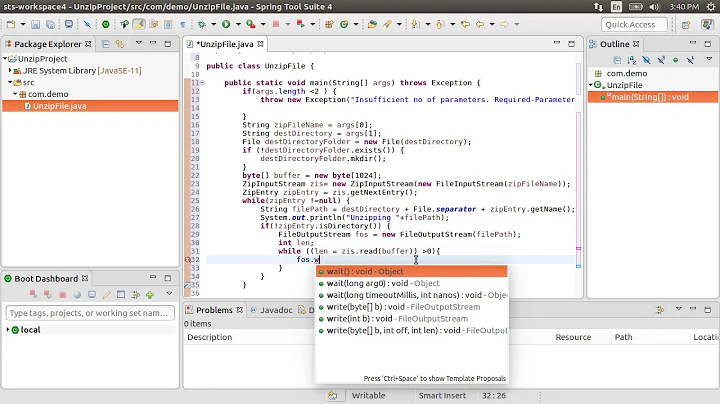Screen dimensions: 720x404
Task: Collapse the UnzipProject tree node
Action: coord(5,59)
